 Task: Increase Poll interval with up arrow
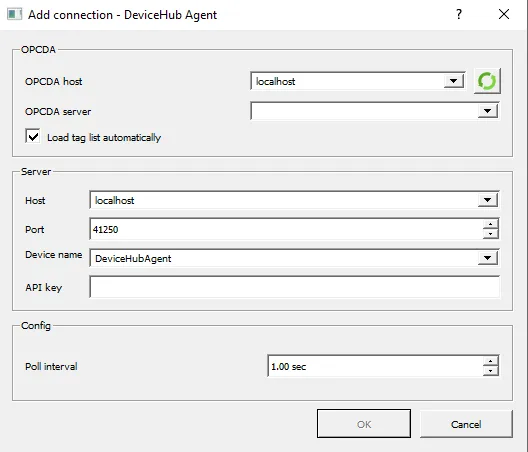click(x=490, y=361)
